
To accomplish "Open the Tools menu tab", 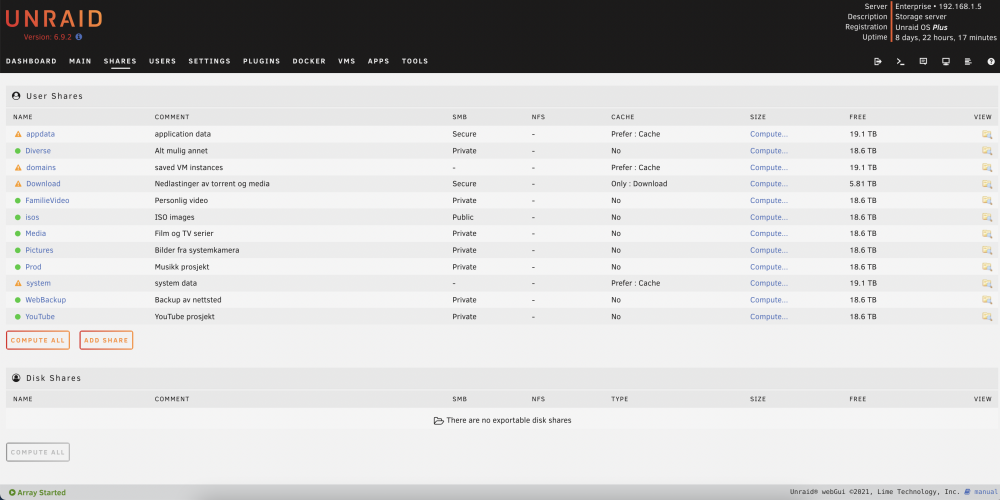I will pos(415,61).
